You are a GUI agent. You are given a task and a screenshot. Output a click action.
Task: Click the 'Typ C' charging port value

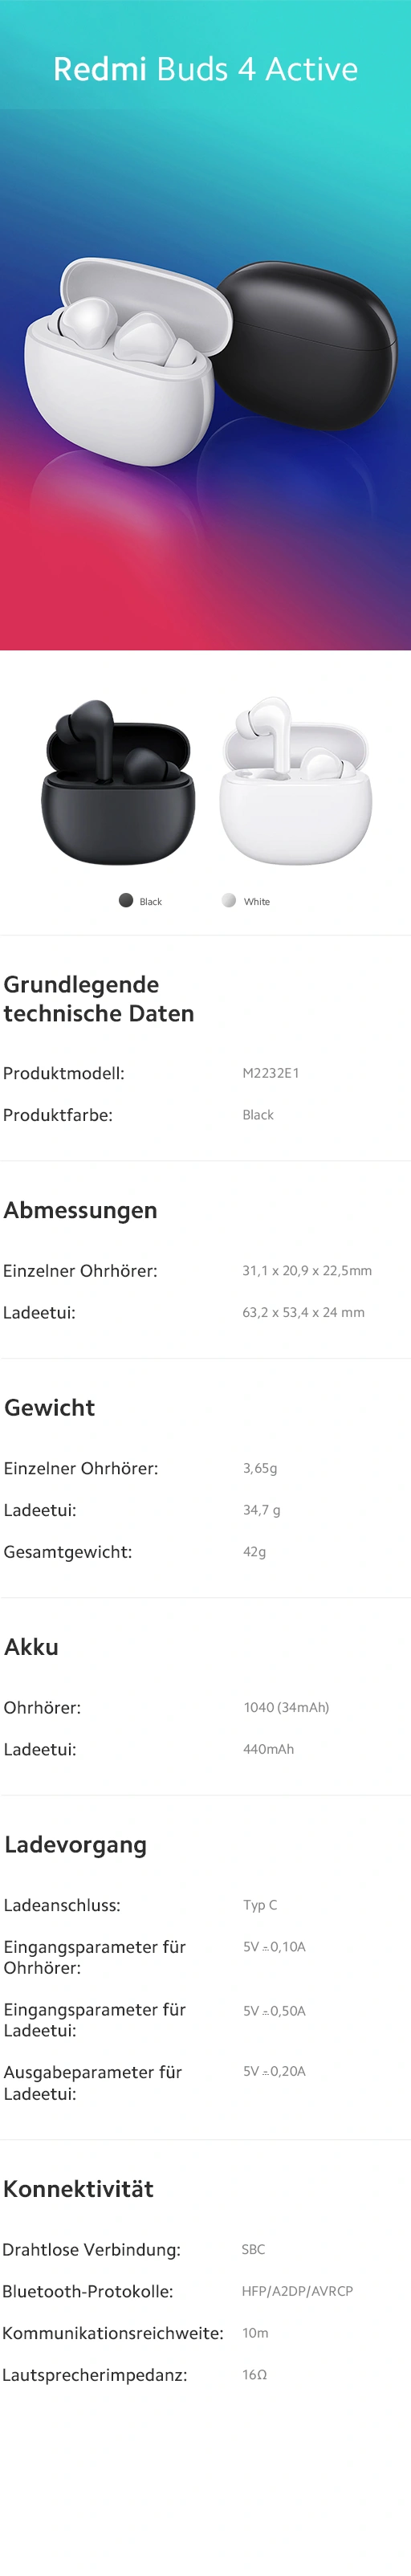coord(260,1905)
